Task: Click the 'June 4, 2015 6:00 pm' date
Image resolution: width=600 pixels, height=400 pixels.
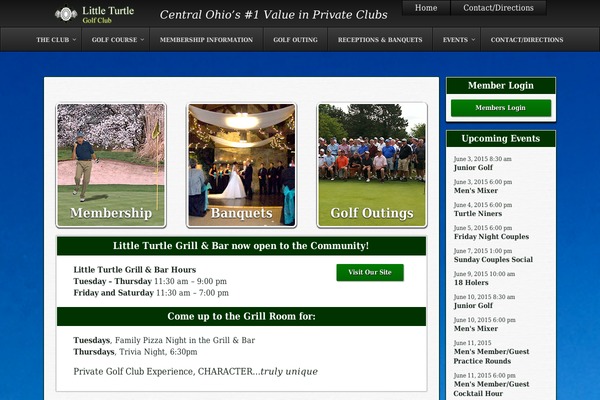Action: coord(483,205)
